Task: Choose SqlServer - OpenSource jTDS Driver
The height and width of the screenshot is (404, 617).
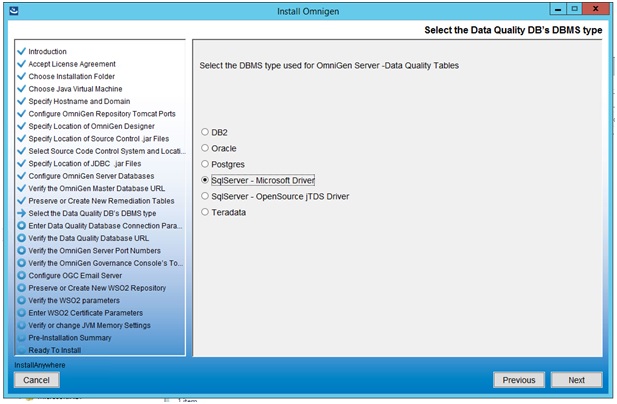Action: tap(205, 196)
